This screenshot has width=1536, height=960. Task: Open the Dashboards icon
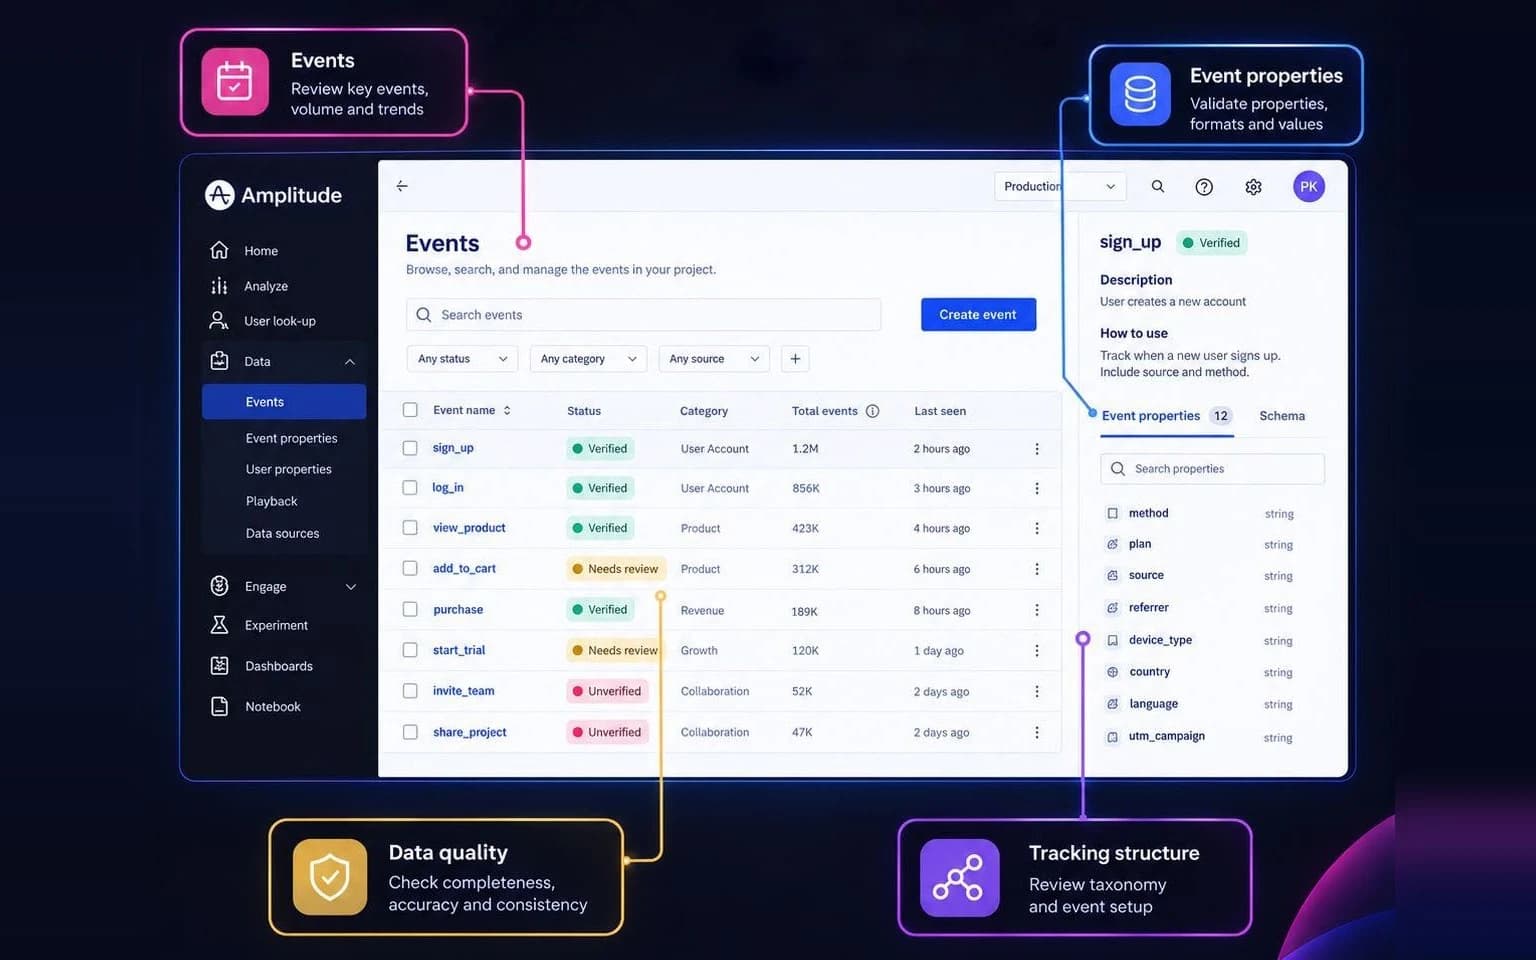click(219, 666)
